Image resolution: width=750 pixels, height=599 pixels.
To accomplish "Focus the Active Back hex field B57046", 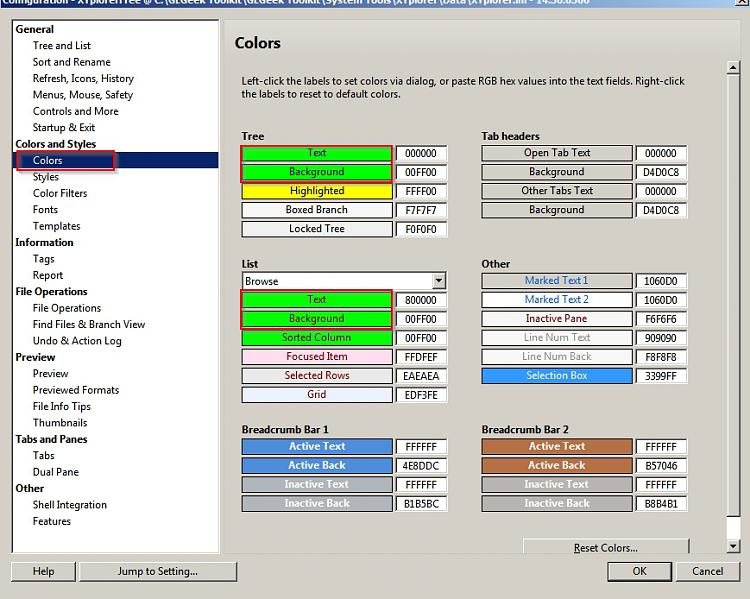I will pos(661,466).
